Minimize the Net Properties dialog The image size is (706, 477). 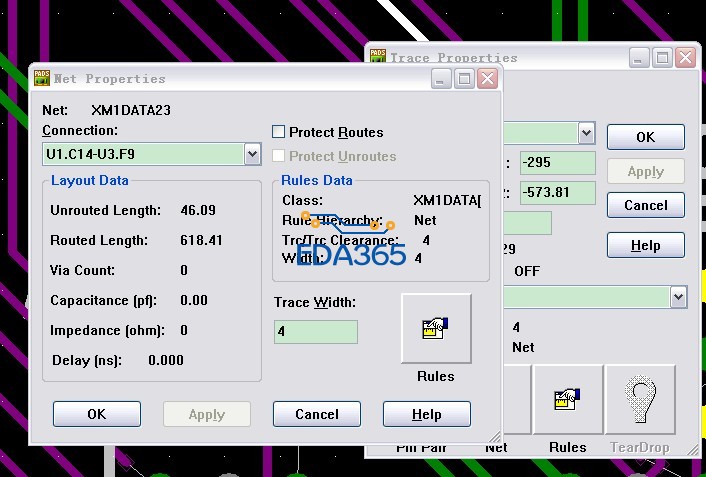point(441,79)
